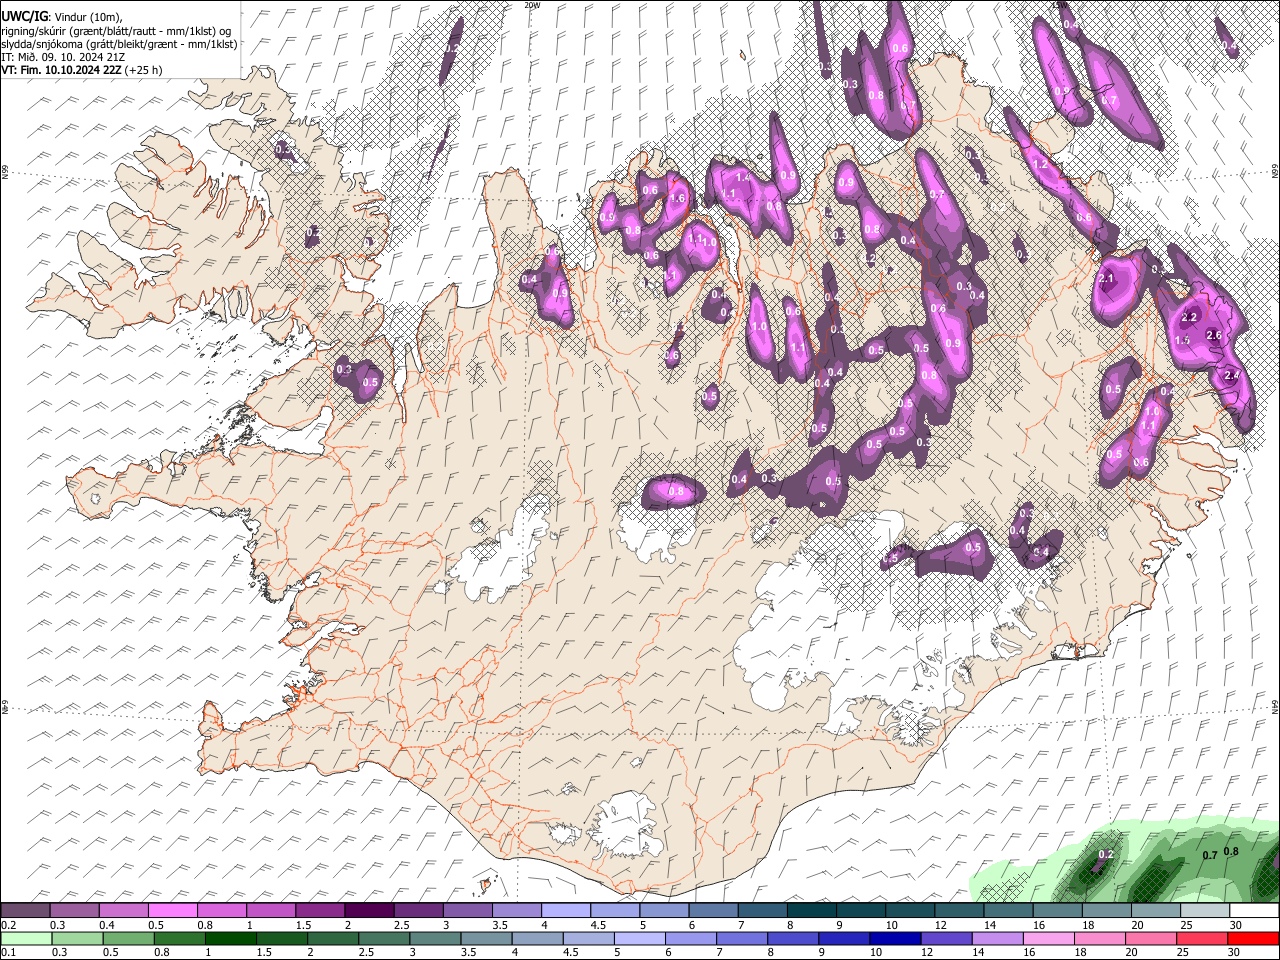The height and width of the screenshot is (960, 1280).
Task: Click the 'VT: Fim. 10.10.2024 22Z (+25 h)' line
Action: point(81,70)
